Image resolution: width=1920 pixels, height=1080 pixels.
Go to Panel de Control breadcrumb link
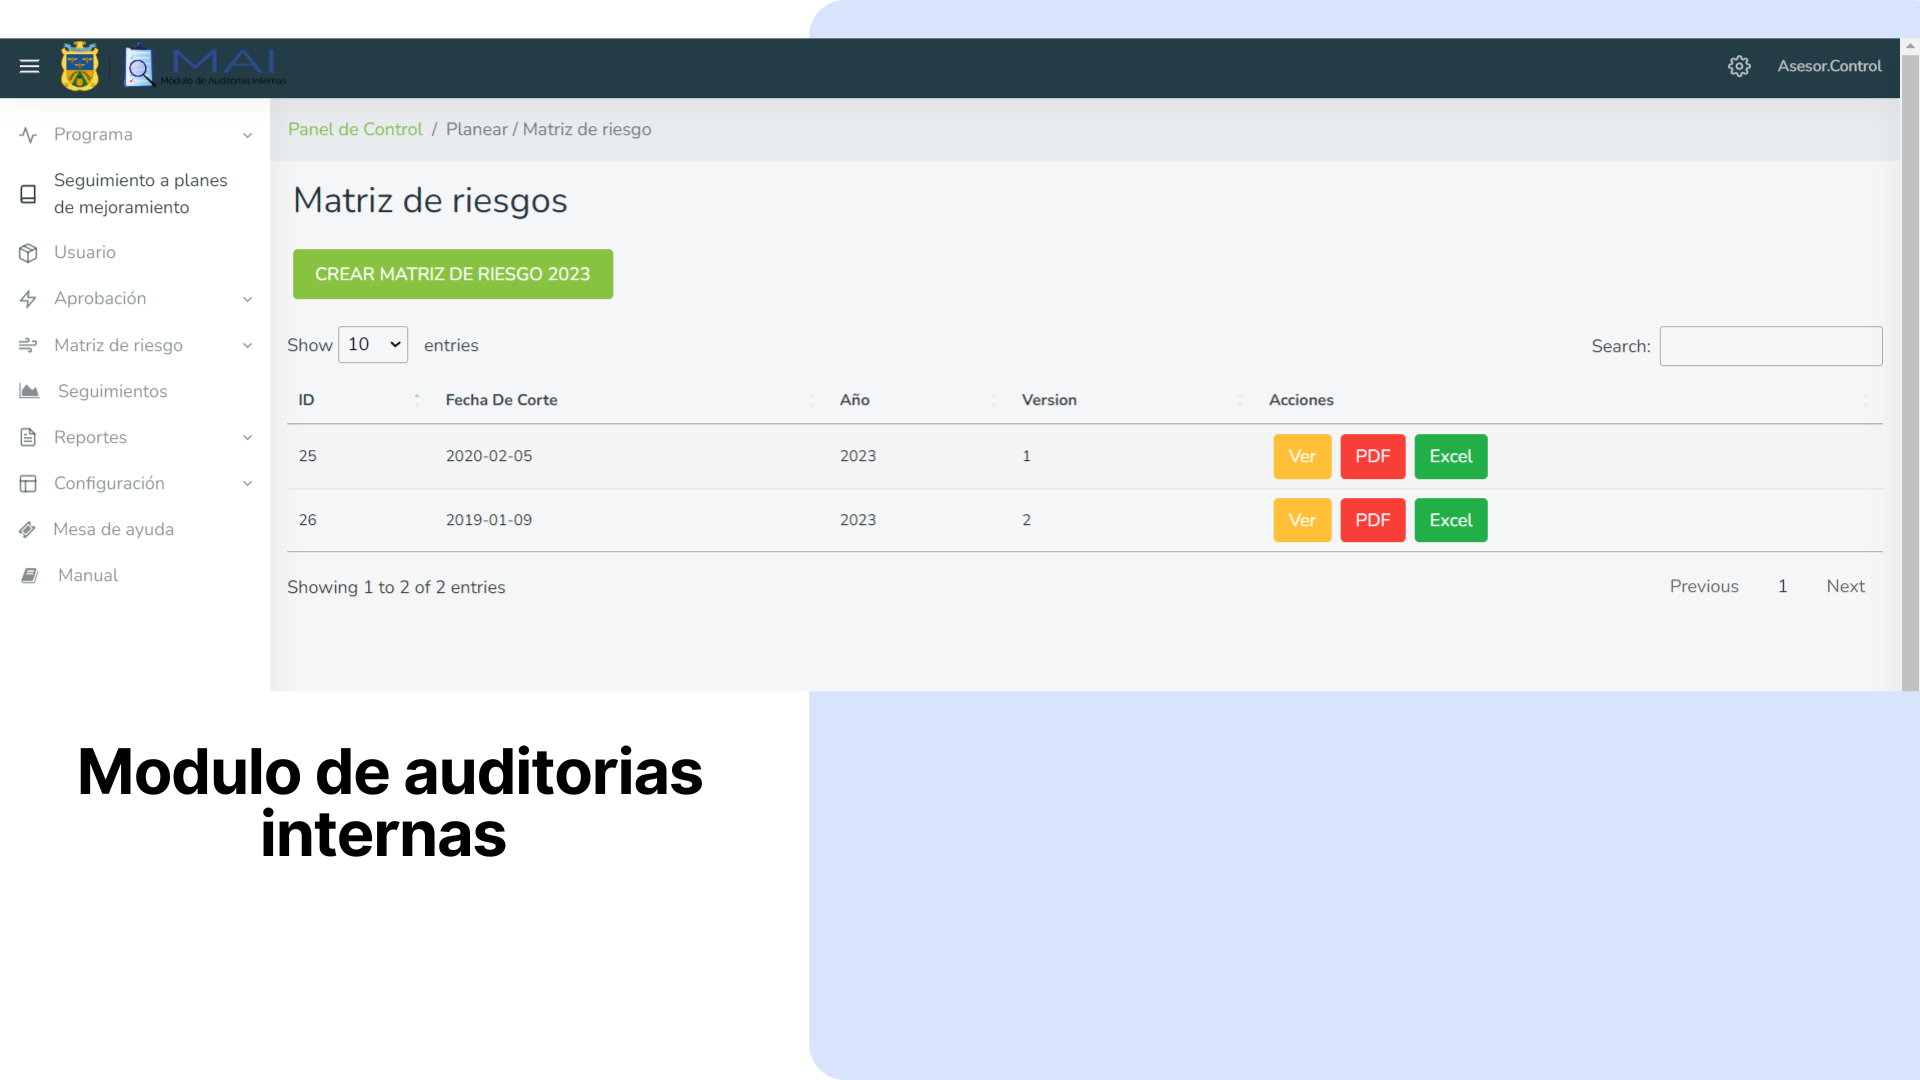coord(355,129)
